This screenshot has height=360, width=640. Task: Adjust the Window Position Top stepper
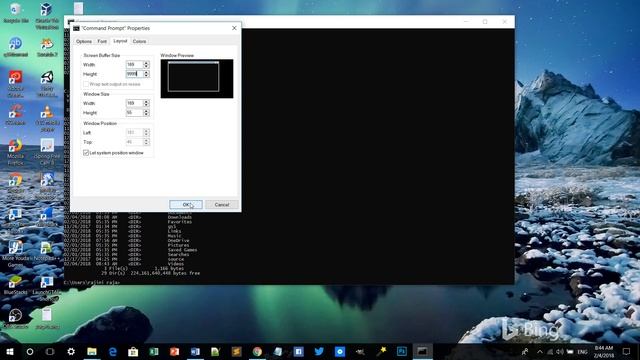pyautogui.click(x=146, y=142)
